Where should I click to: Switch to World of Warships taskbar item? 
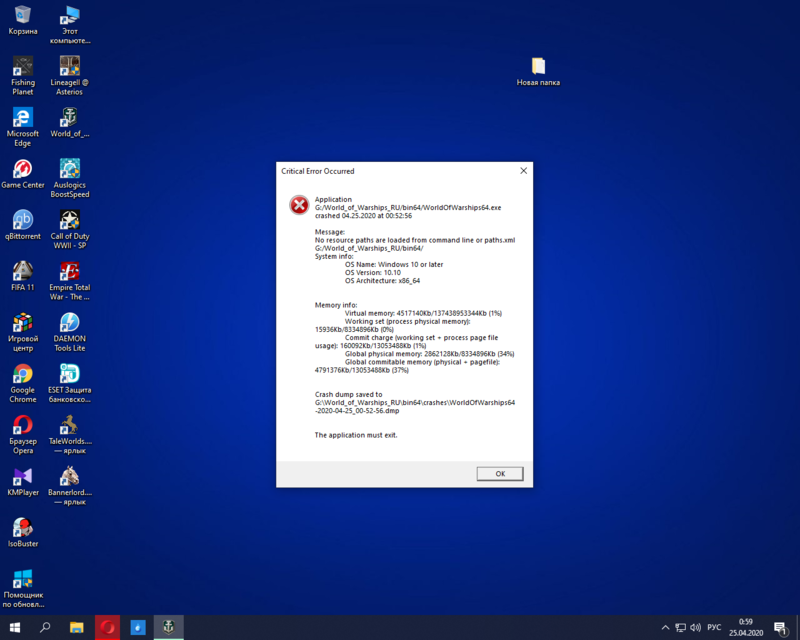(168, 627)
